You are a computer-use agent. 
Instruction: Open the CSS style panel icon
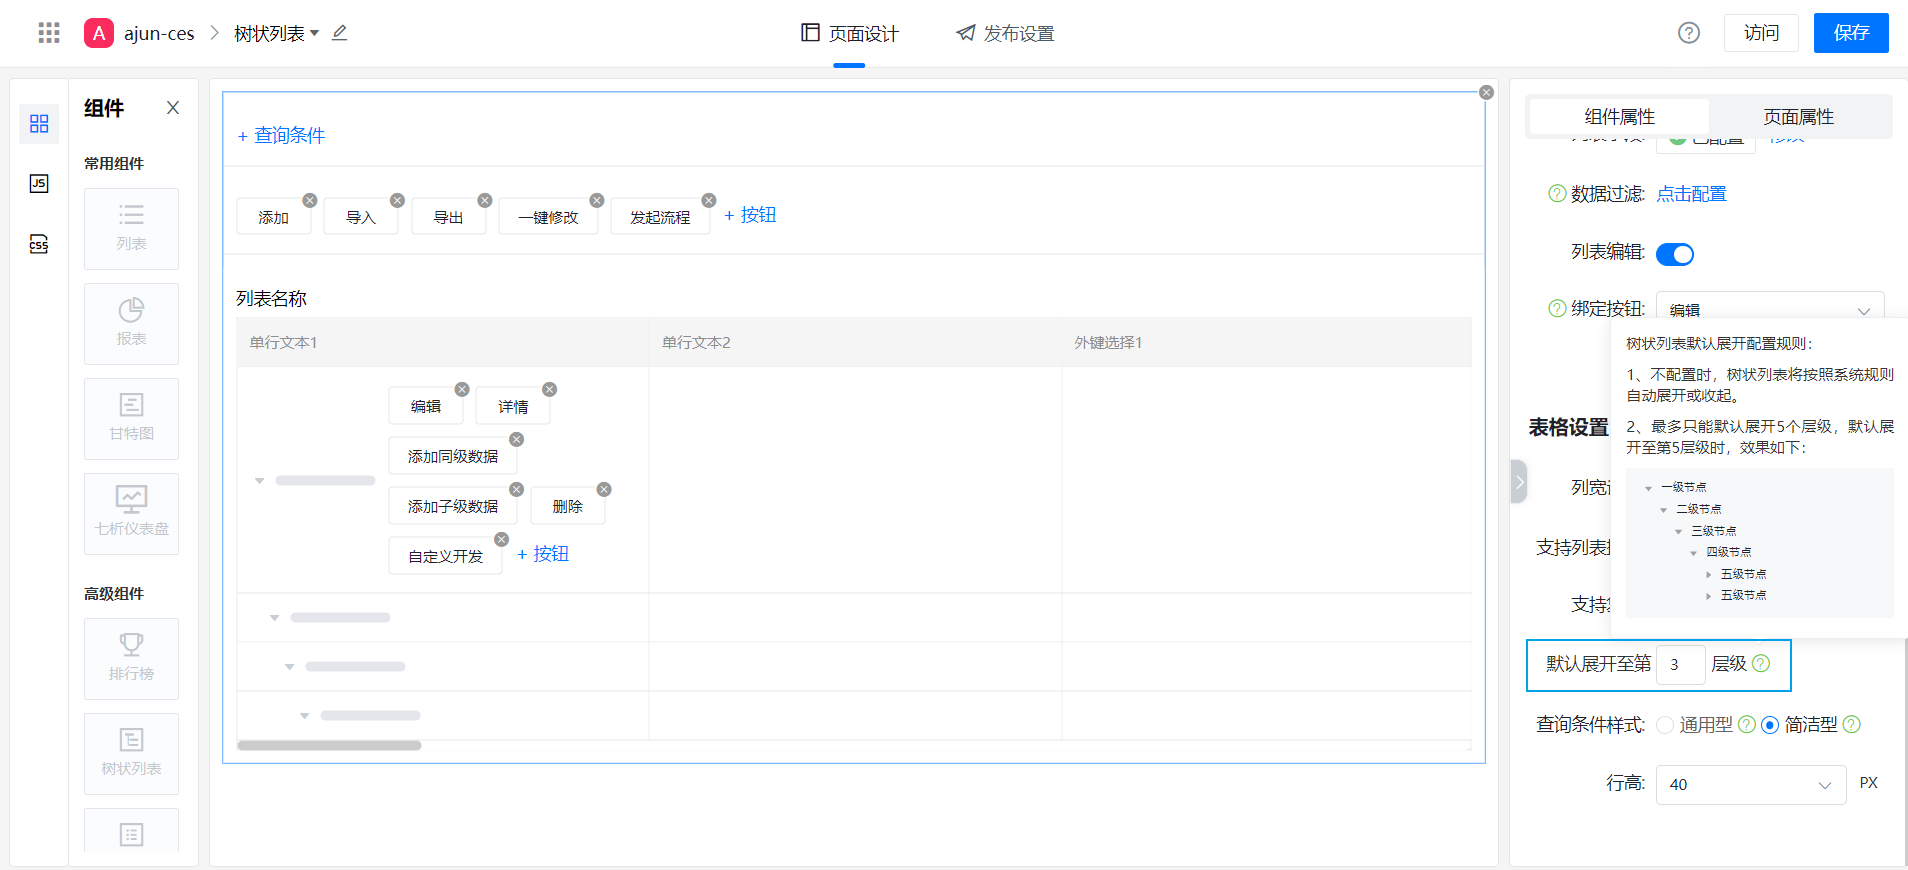click(x=39, y=244)
